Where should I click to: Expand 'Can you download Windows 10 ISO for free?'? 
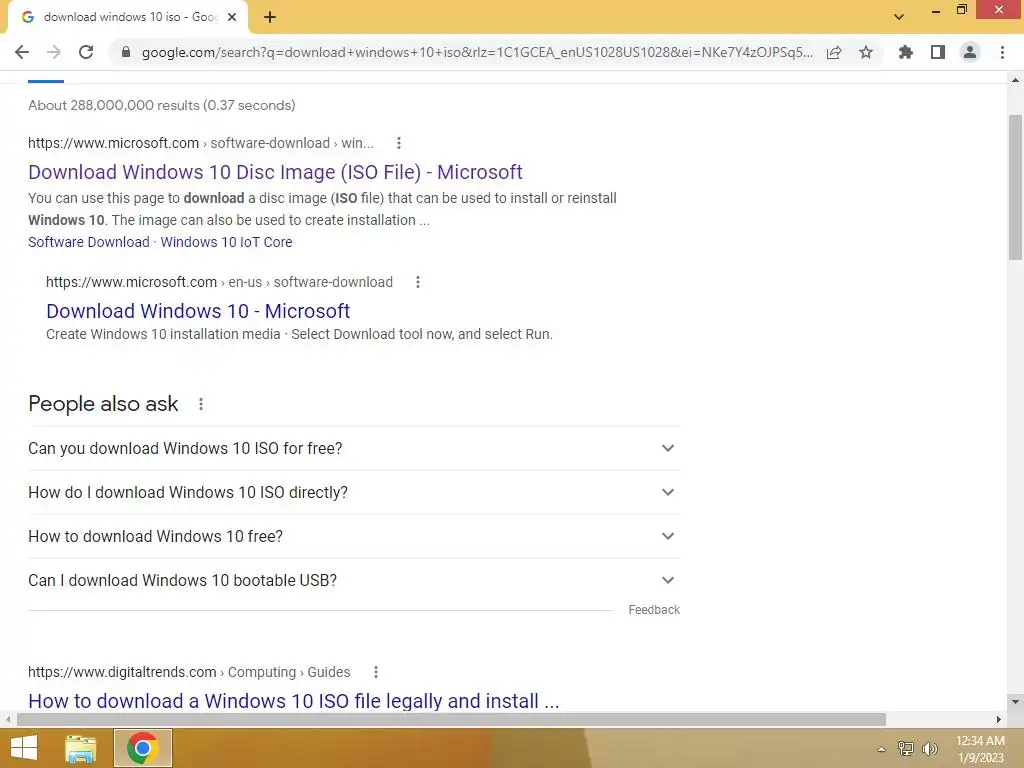354,449
